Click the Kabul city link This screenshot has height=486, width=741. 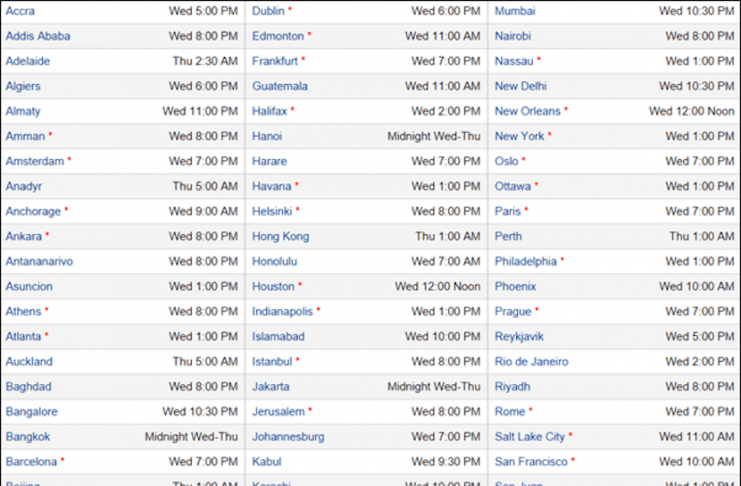point(267,462)
